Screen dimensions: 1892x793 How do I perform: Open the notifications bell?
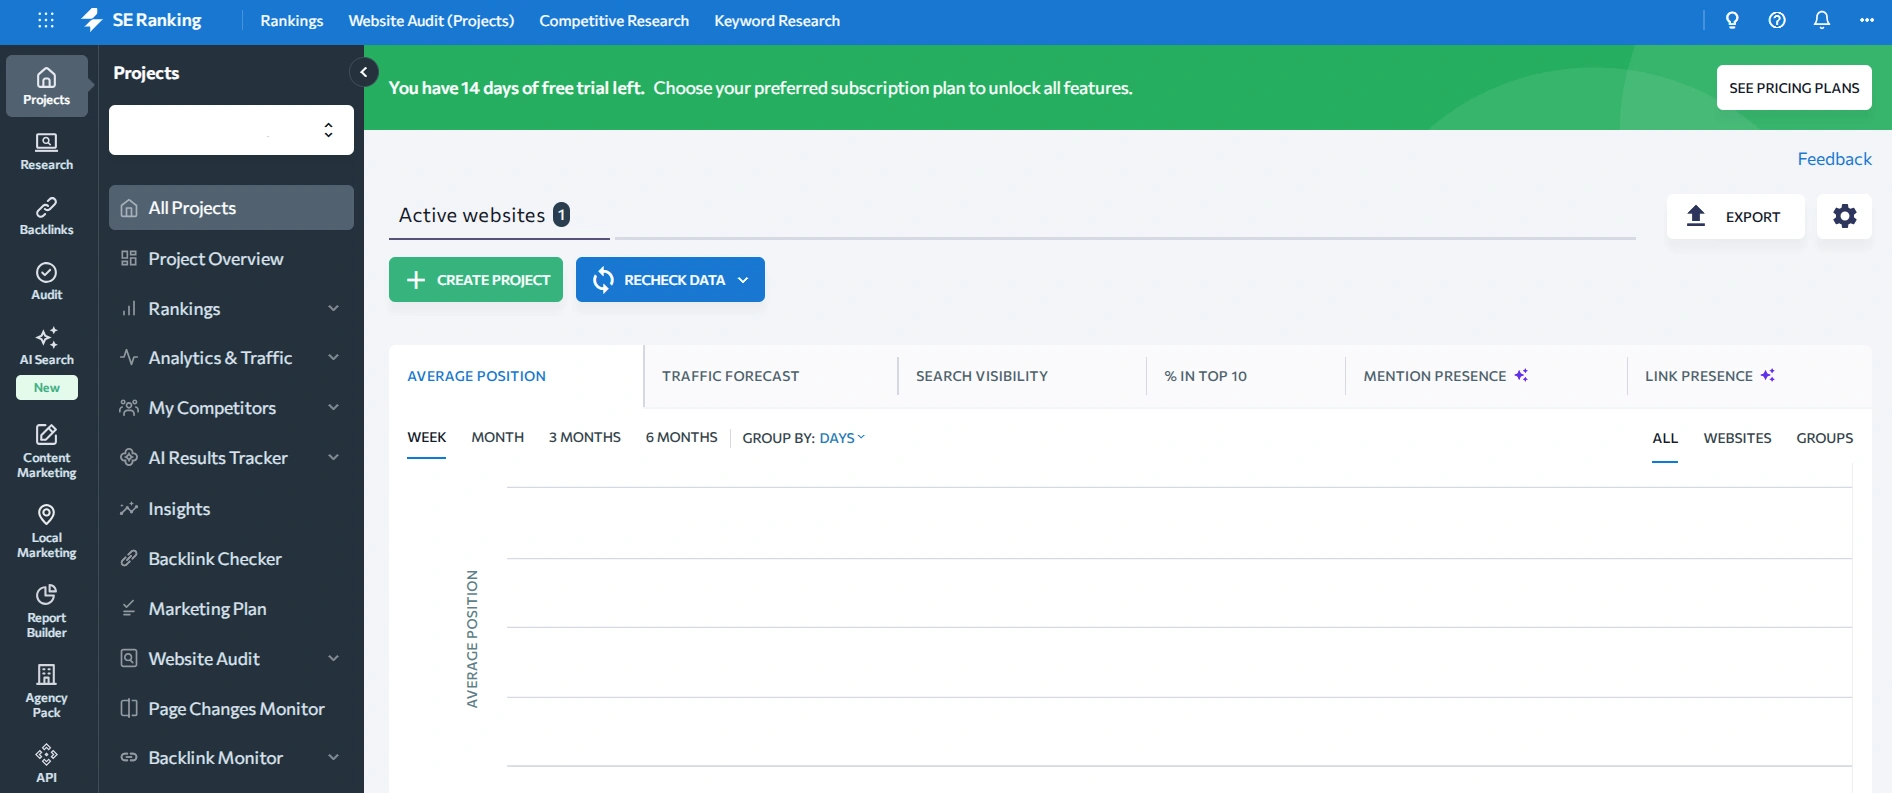click(1822, 20)
